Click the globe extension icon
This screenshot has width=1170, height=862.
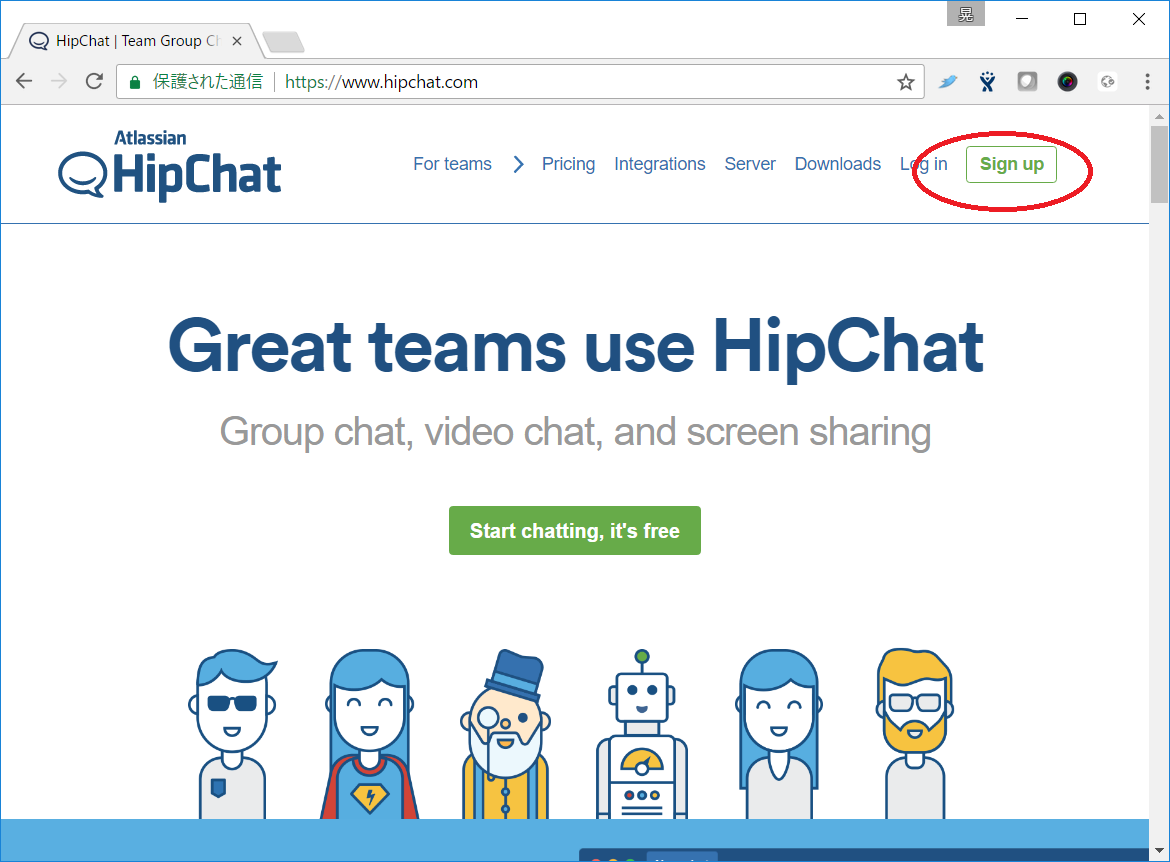pyautogui.click(x=1107, y=82)
